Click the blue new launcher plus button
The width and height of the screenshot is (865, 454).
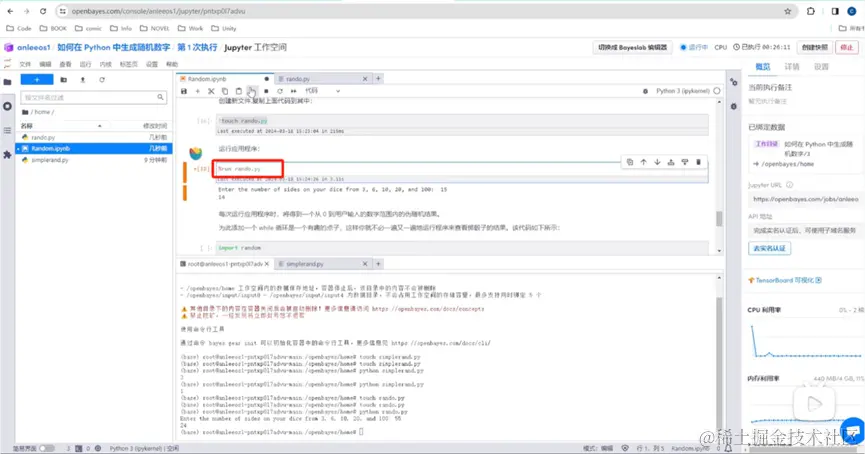click(37, 80)
